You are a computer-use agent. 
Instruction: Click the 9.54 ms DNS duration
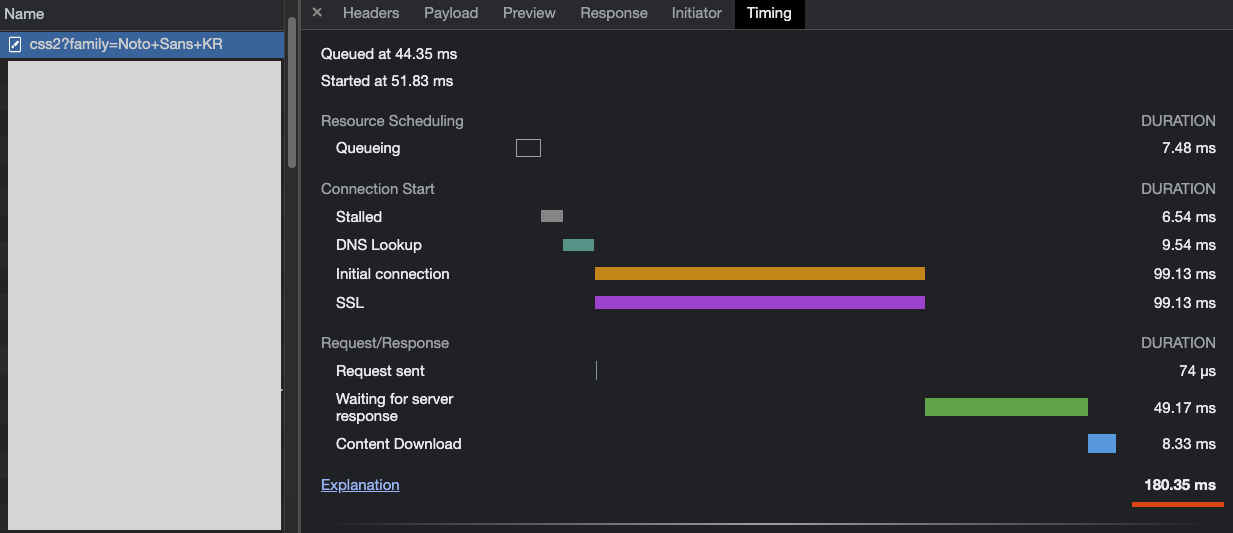1189,245
